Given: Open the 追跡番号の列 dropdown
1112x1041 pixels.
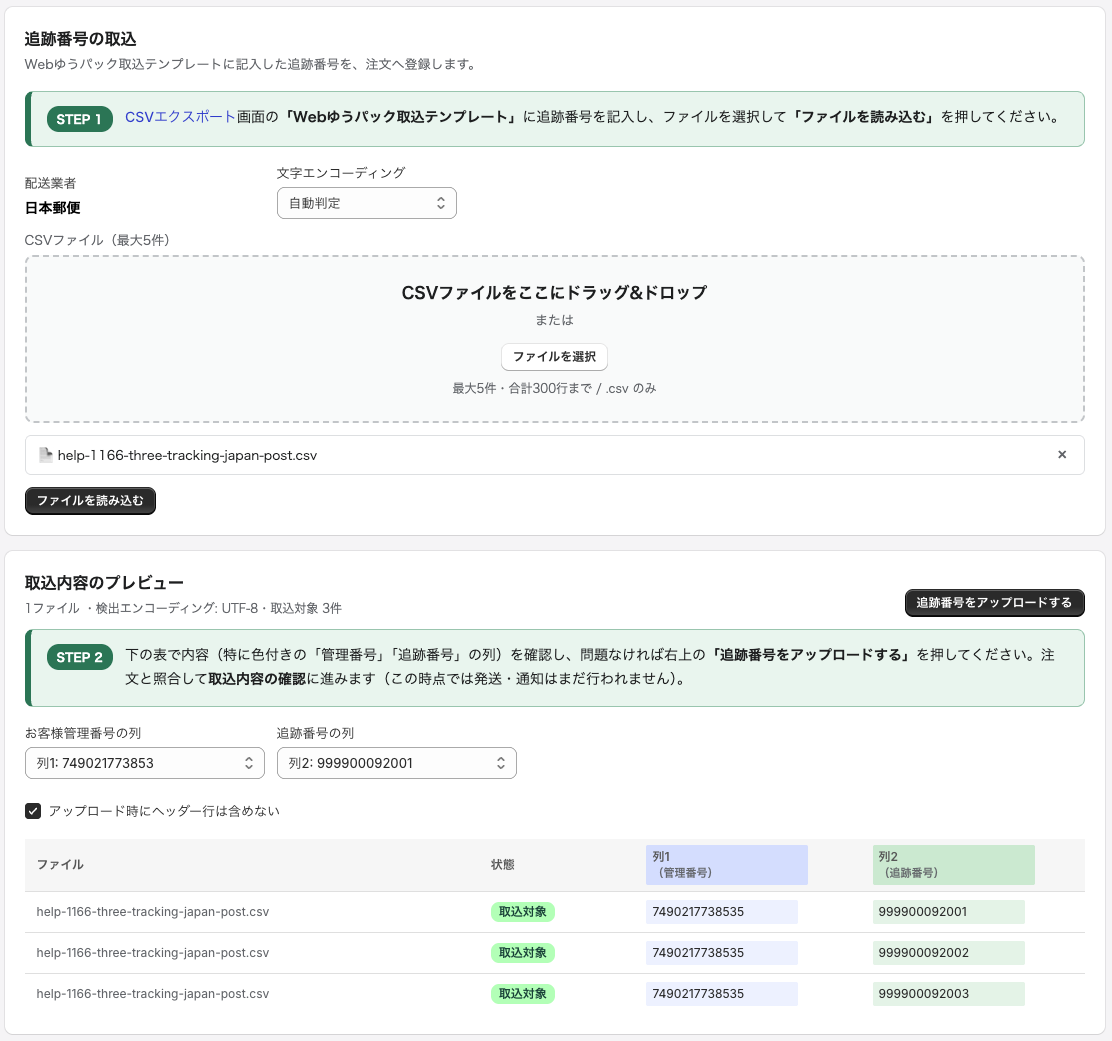Looking at the screenshot, I should (396, 763).
